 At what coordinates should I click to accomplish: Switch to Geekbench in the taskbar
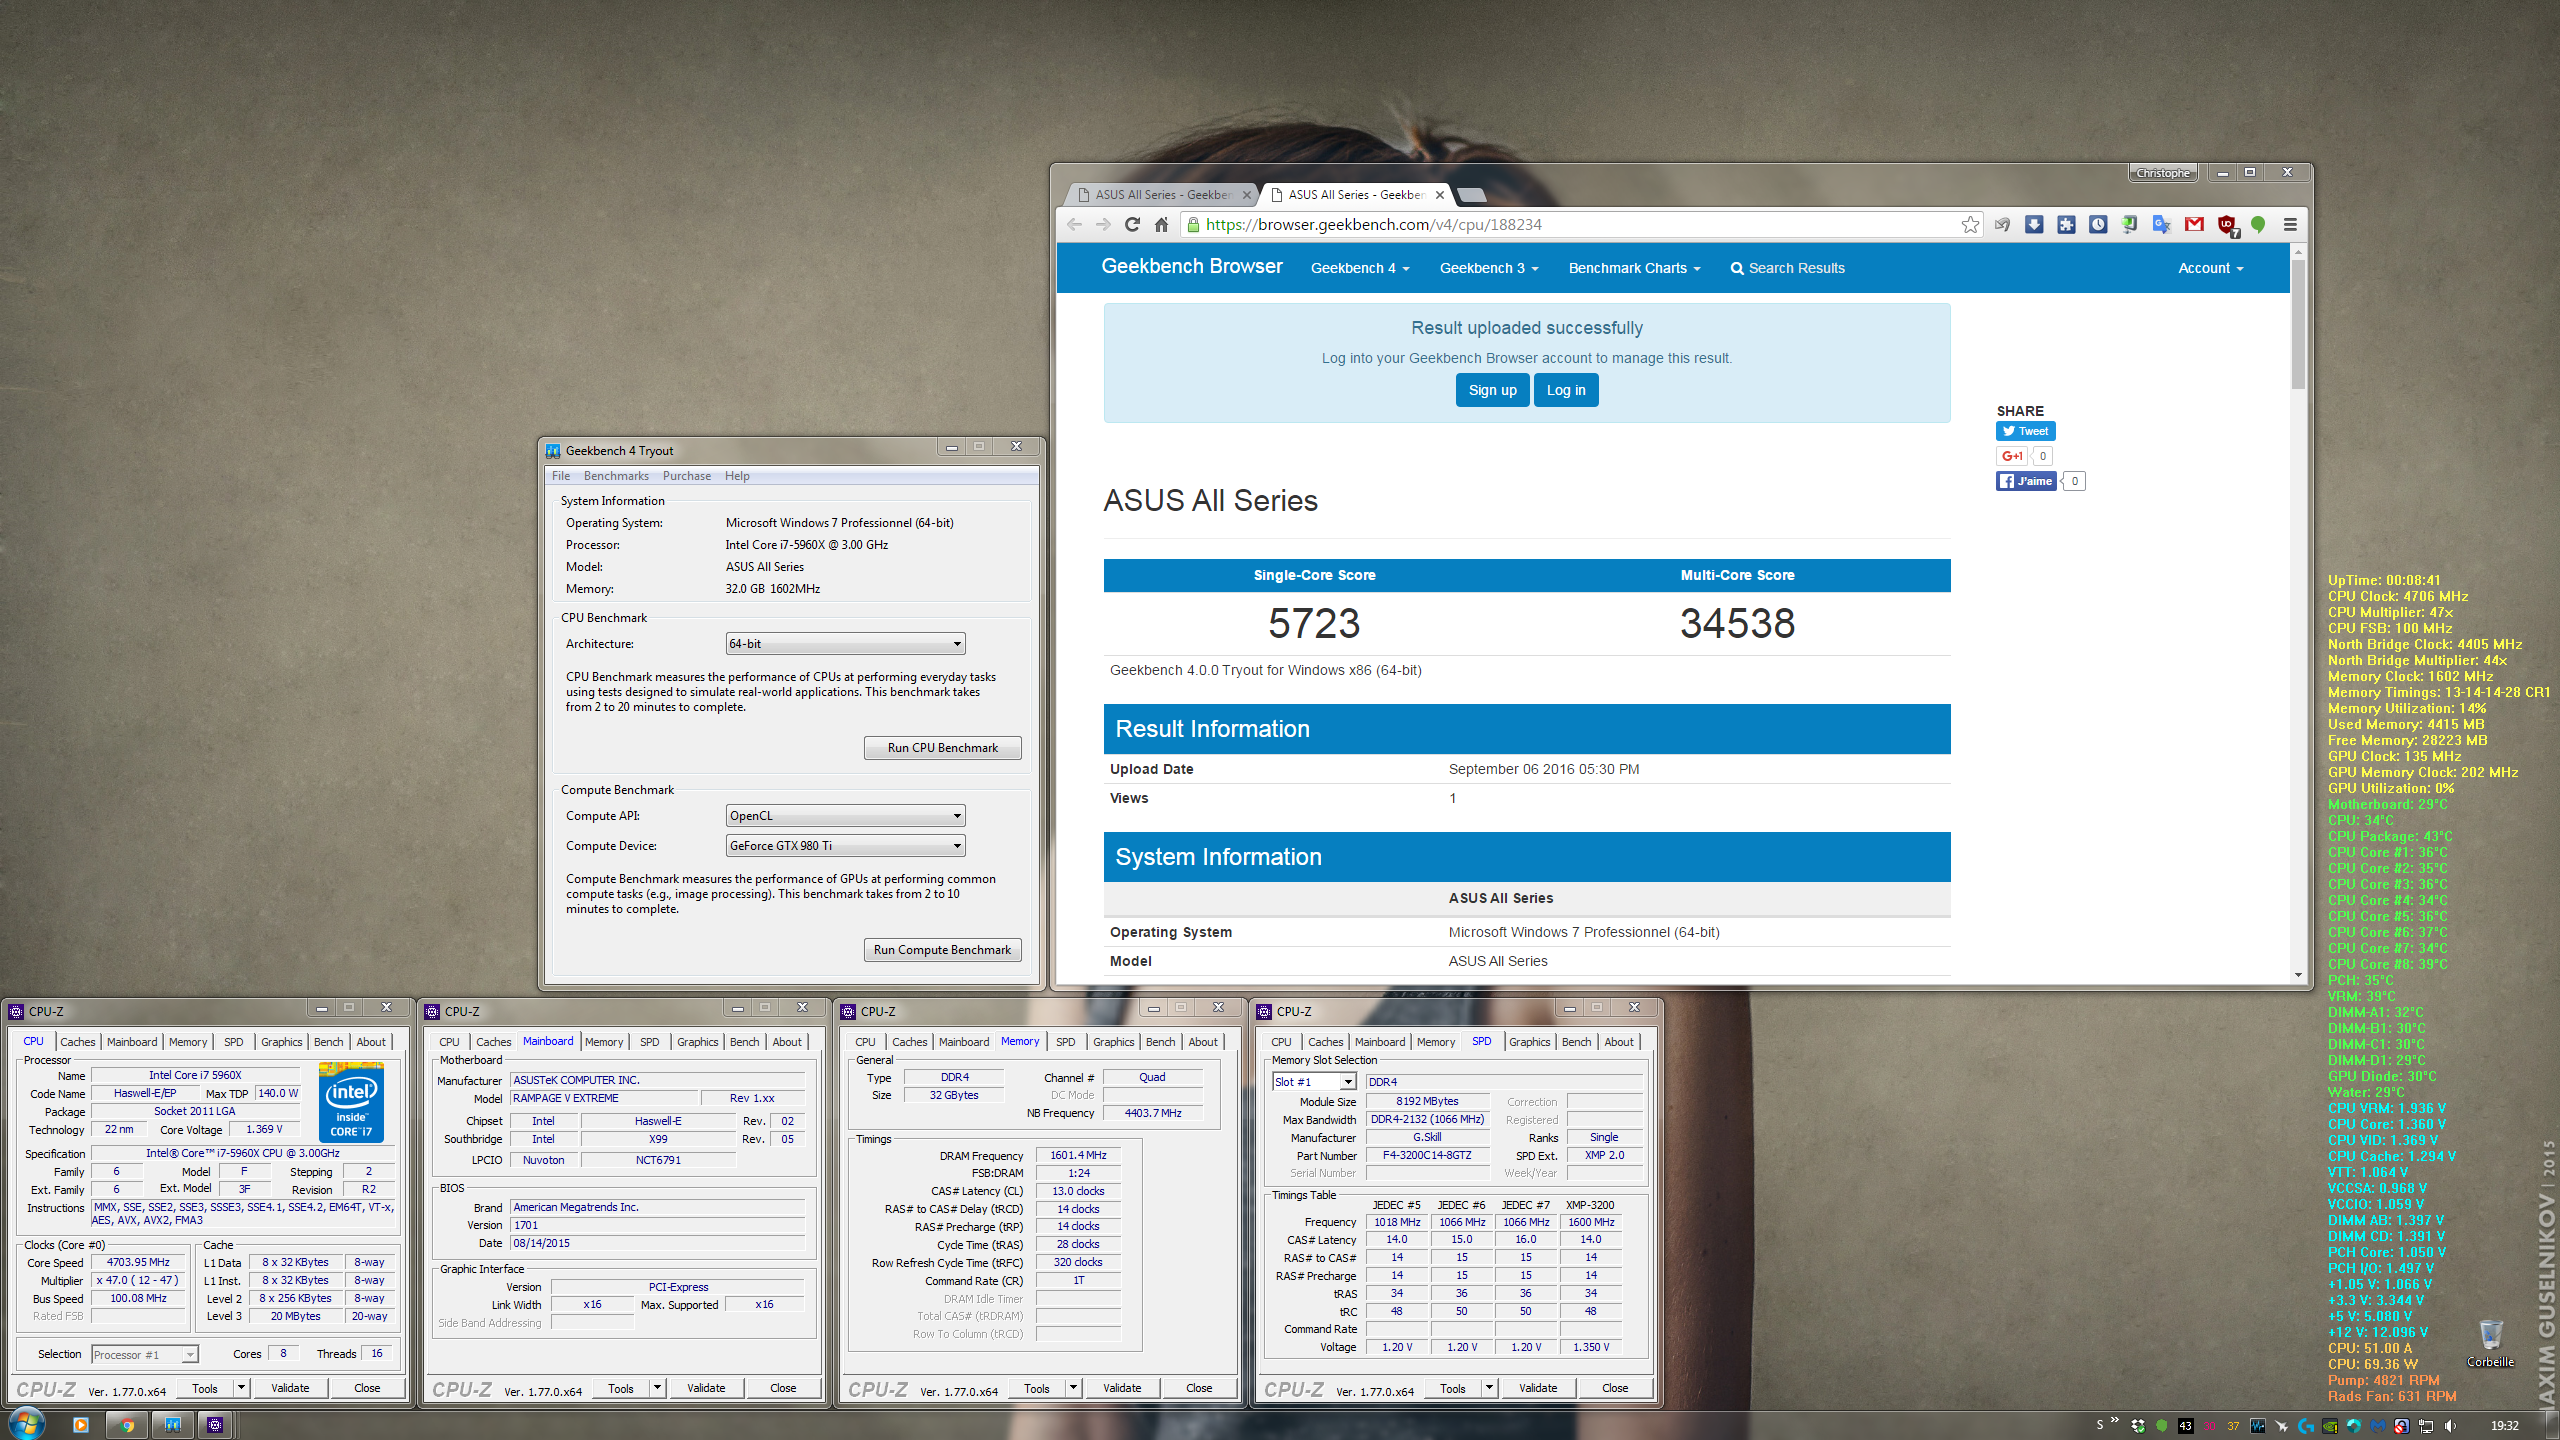point(173,1425)
